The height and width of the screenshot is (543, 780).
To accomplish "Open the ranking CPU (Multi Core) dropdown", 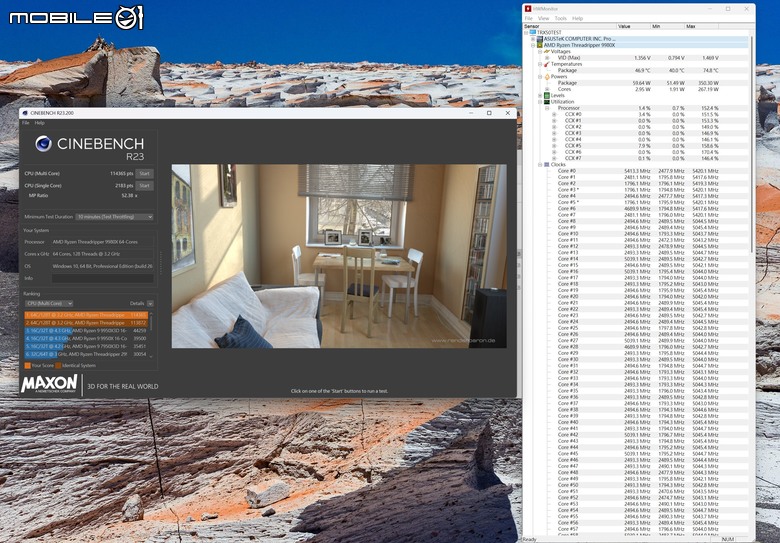I will [x=49, y=303].
